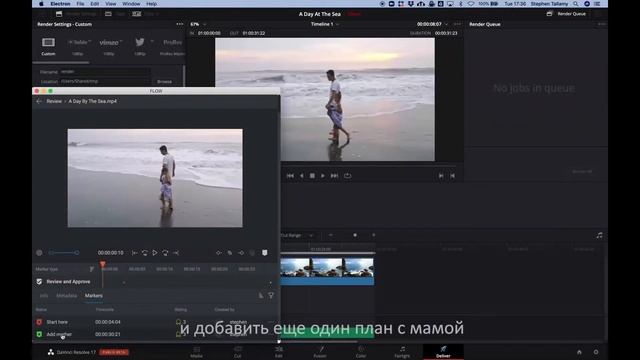This screenshot has width=640, height=360.
Task: Add a marker with the white marker icon
Action: coord(264,253)
